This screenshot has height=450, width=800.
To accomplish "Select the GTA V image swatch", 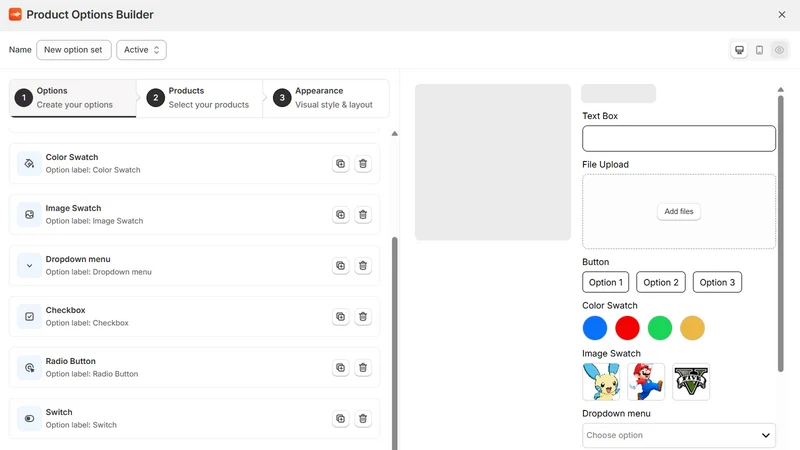I will tap(691, 382).
